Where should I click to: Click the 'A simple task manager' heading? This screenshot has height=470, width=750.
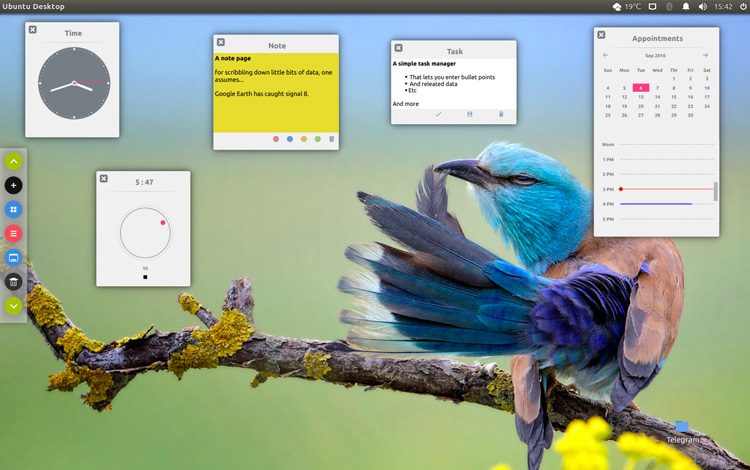[x=424, y=64]
